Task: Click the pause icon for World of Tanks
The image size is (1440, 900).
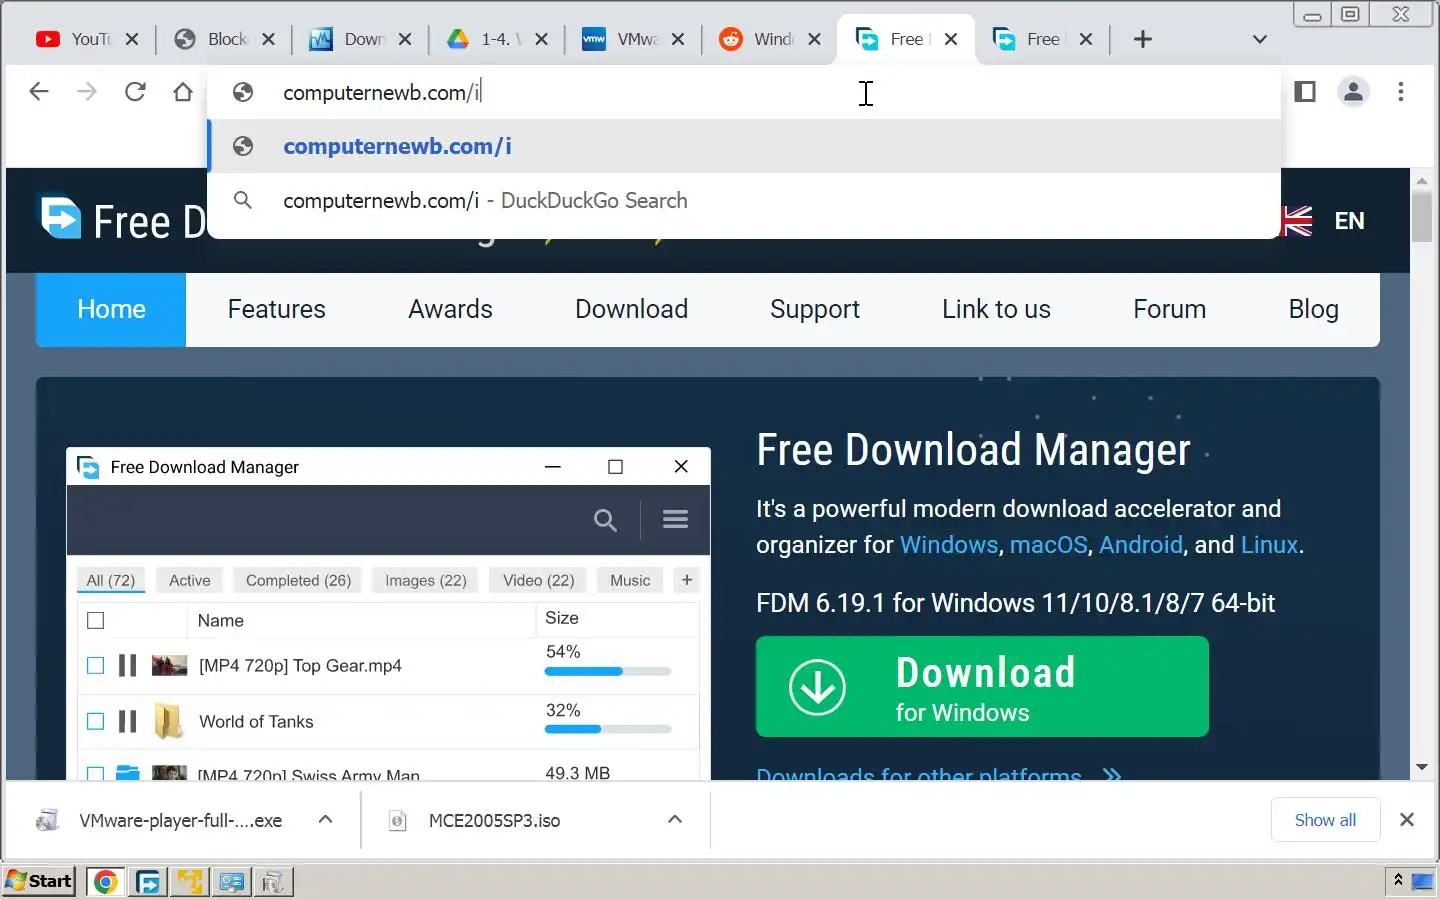Action: tap(127, 721)
